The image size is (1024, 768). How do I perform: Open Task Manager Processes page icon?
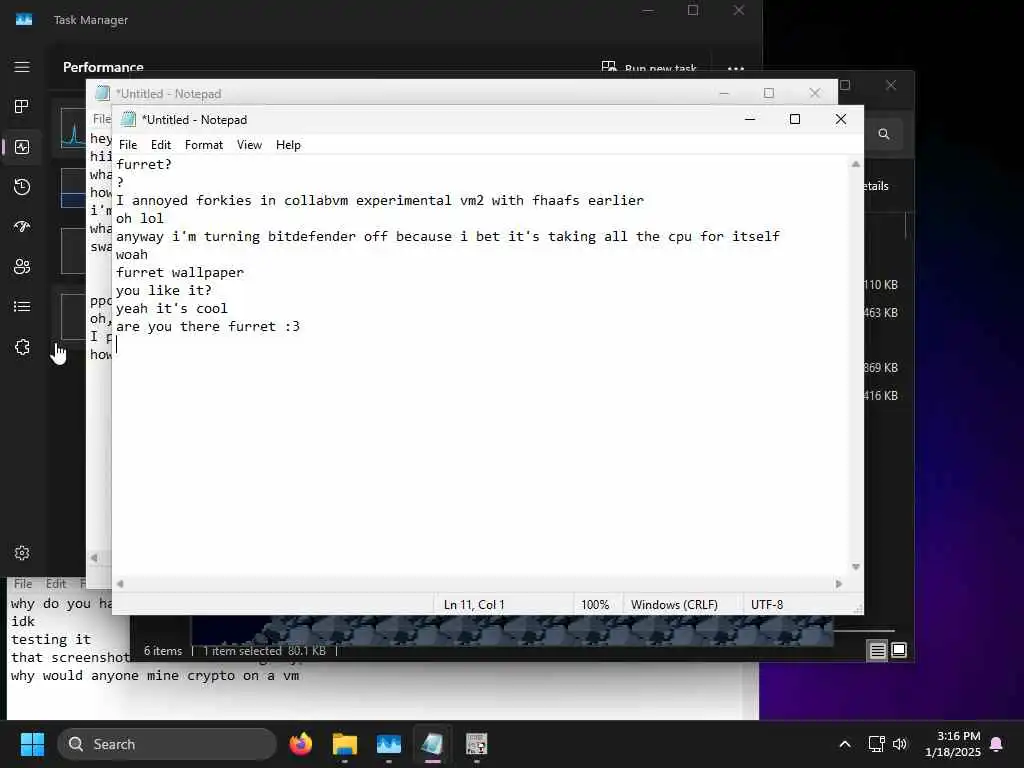coord(22,106)
